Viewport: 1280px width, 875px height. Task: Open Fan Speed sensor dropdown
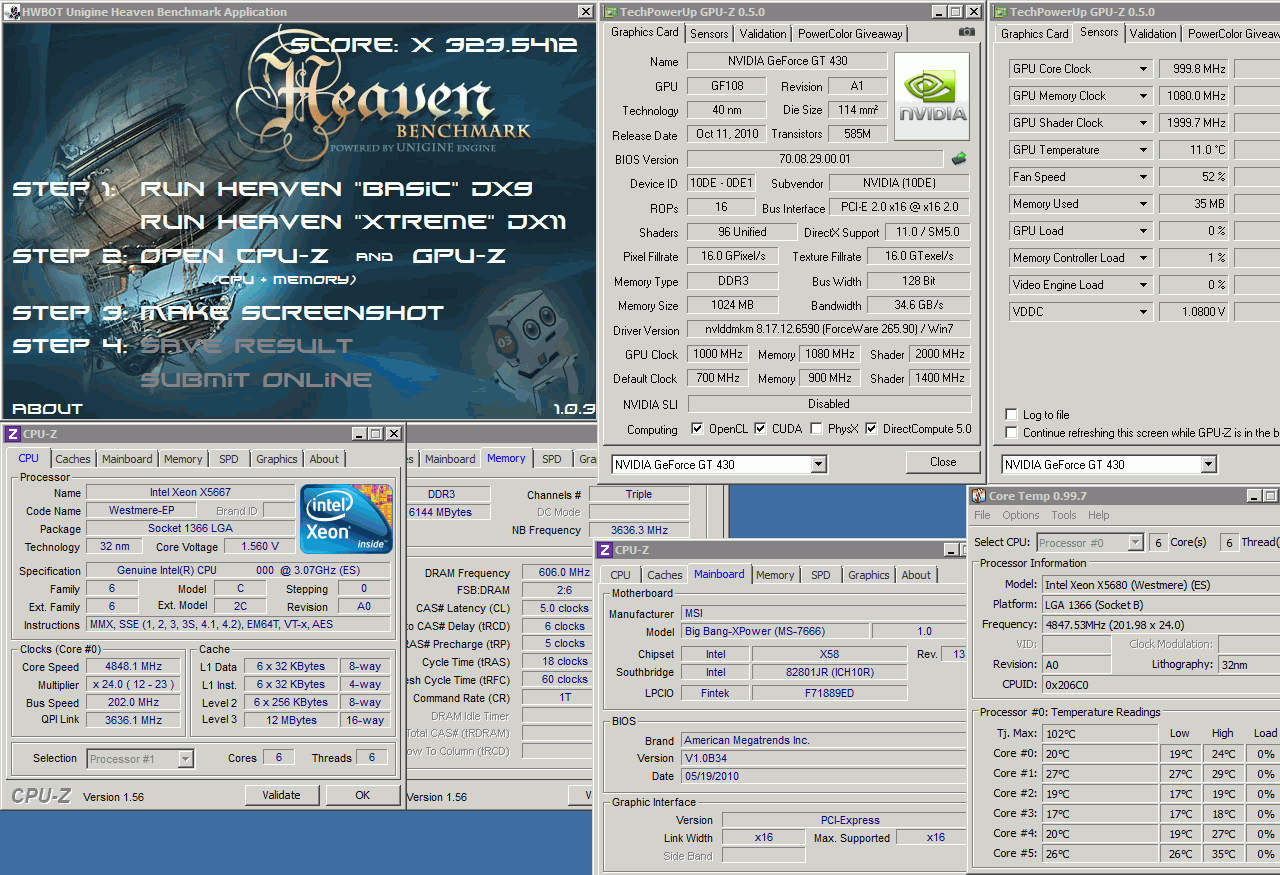(x=1144, y=177)
